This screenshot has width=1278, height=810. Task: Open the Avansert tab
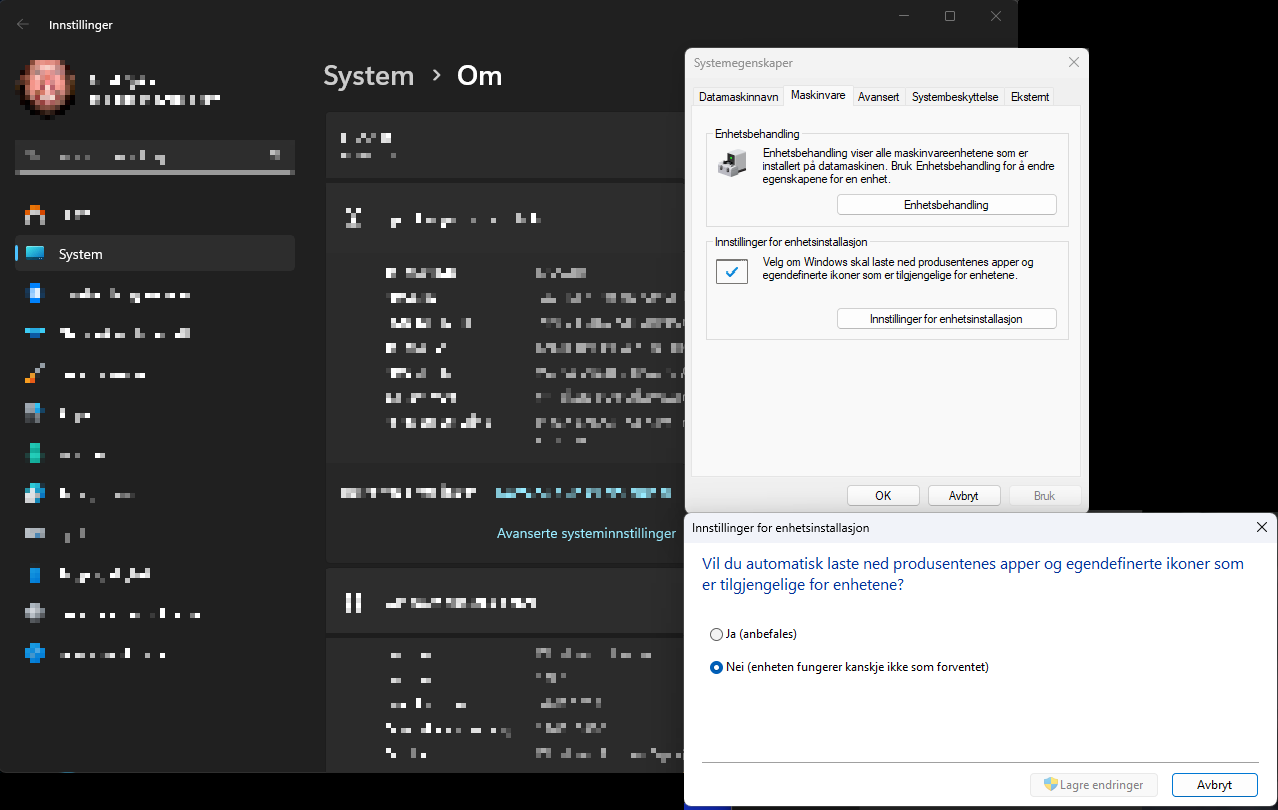coord(878,97)
